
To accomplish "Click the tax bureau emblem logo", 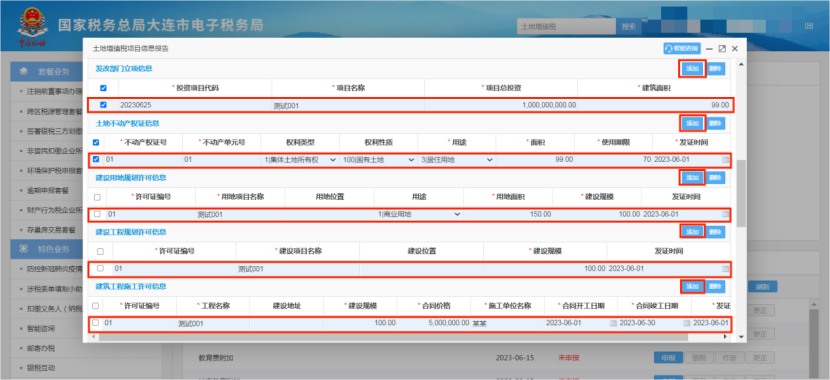I will pyautogui.click(x=32, y=25).
